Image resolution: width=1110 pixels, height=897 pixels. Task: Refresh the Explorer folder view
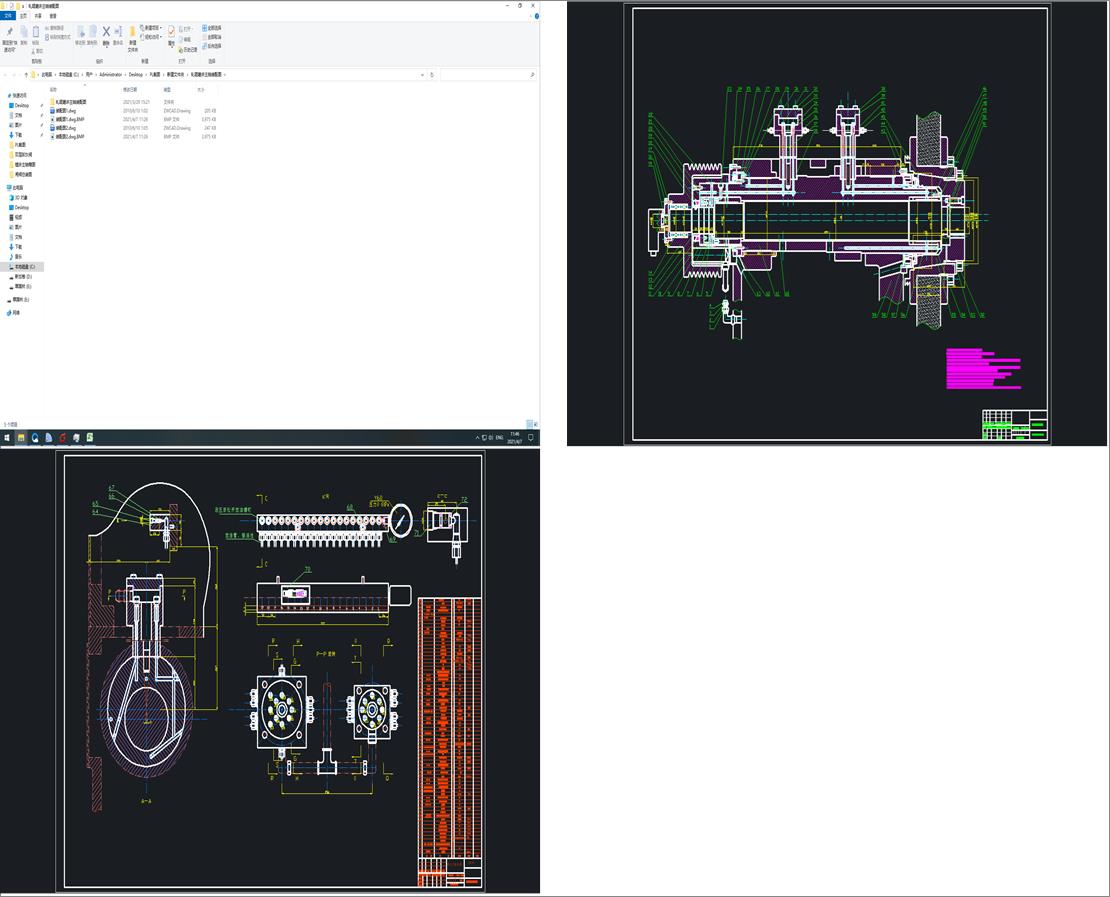click(x=432, y=74)
